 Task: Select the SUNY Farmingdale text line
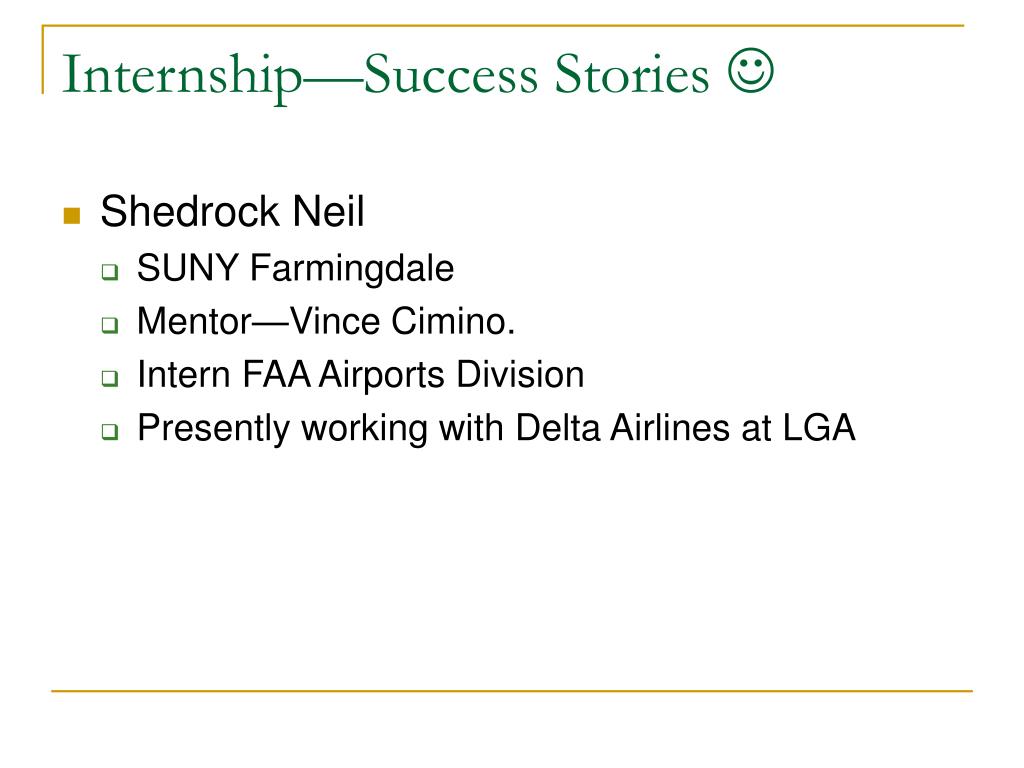coord(295,268)
